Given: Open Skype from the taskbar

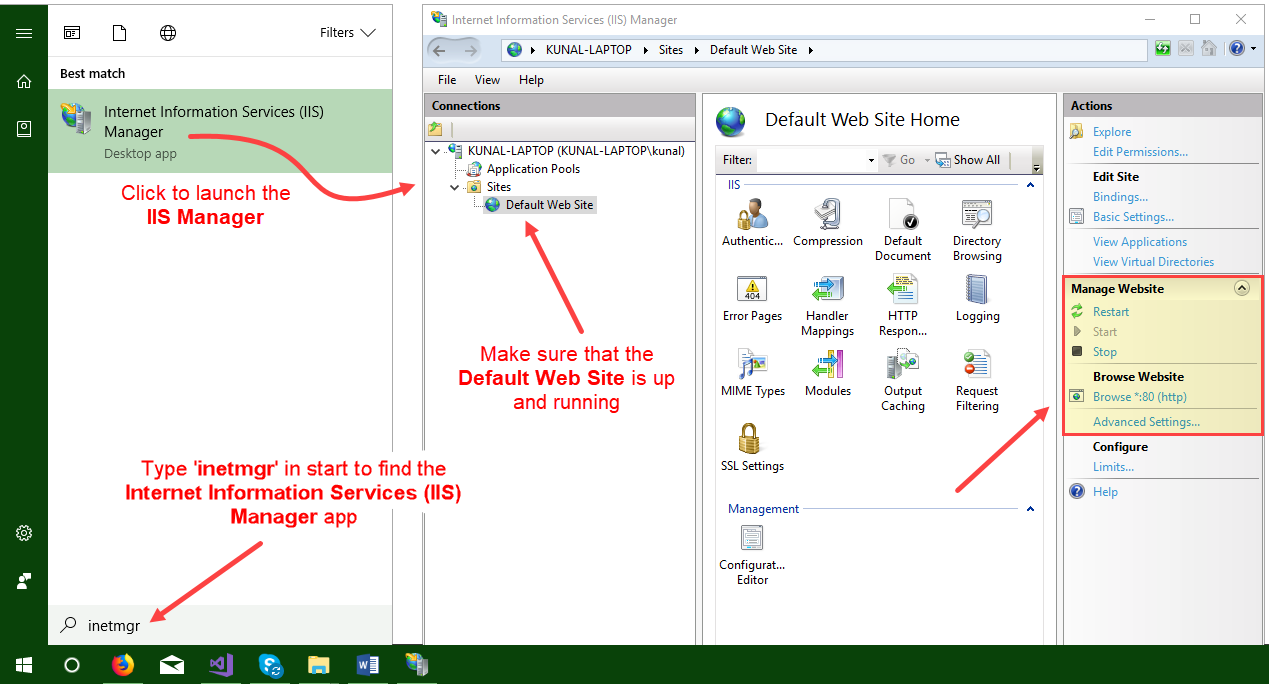Looking at the screenshot, I should pos(270,664).
